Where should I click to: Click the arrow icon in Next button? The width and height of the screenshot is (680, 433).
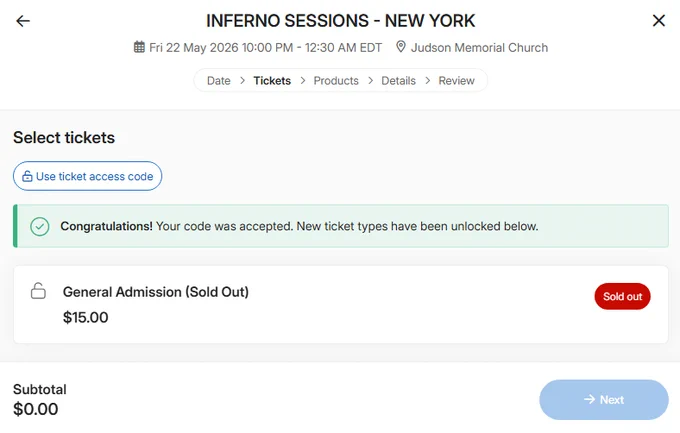589,399
